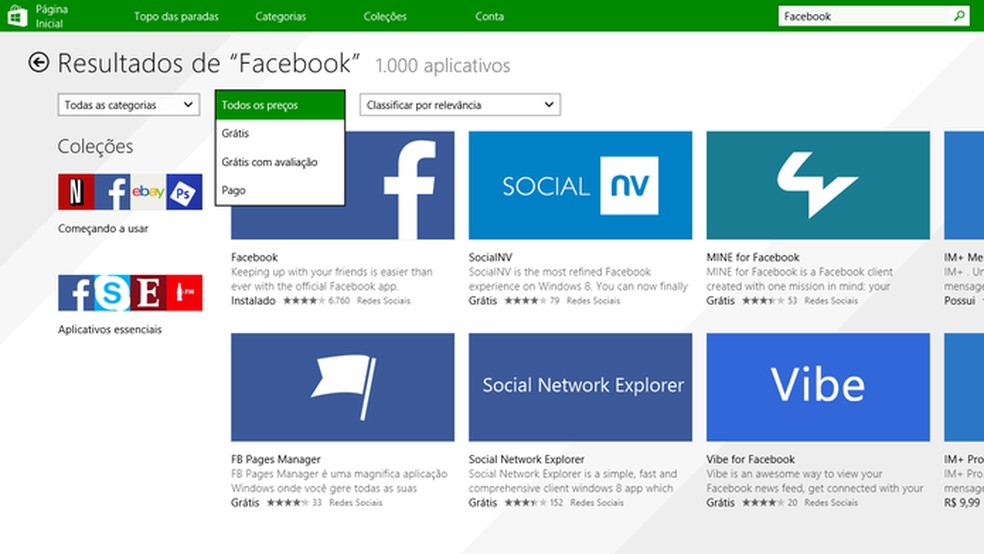
Task: Open the Netflix icon in Começando a usar
Action: [x=76, y=192]
